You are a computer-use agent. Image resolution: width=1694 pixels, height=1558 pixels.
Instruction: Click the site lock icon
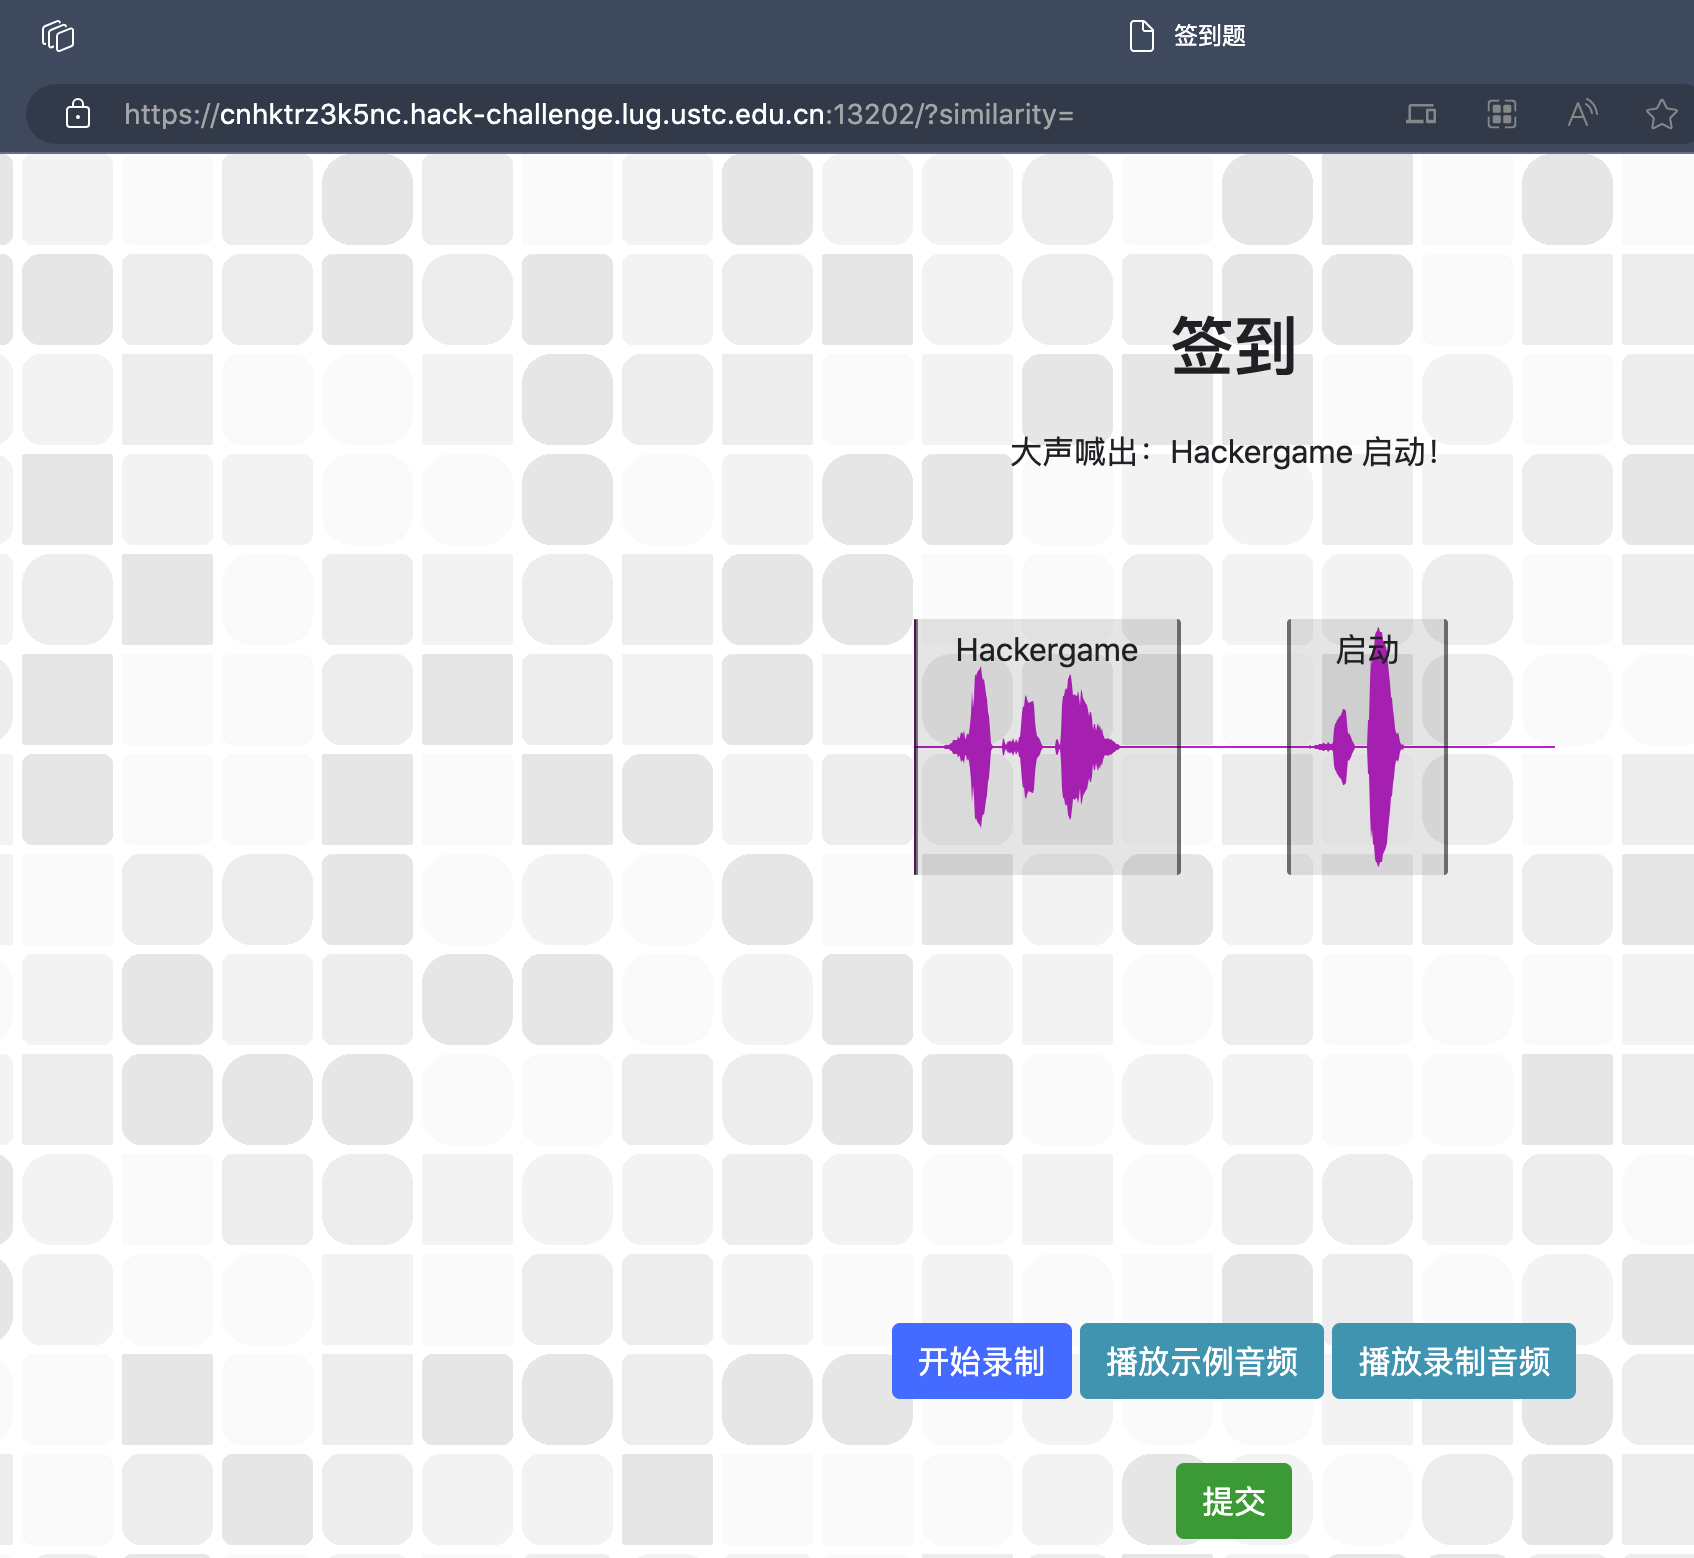[x=78, y=114]
